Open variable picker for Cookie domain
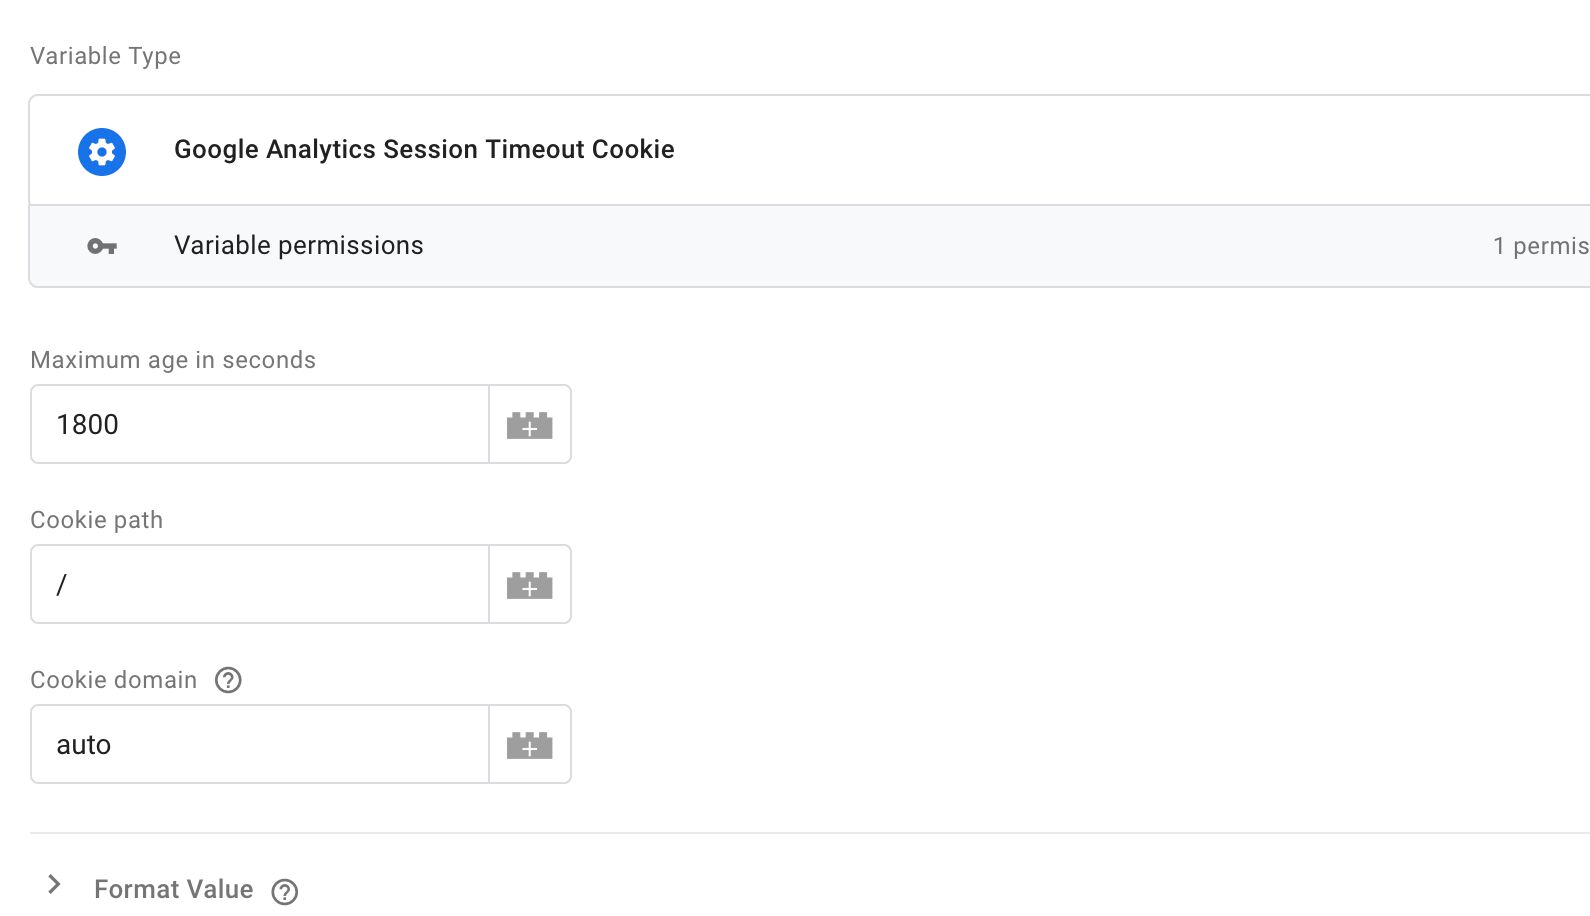The width and height of the screenshot is (1590, 916). point(530,744)
